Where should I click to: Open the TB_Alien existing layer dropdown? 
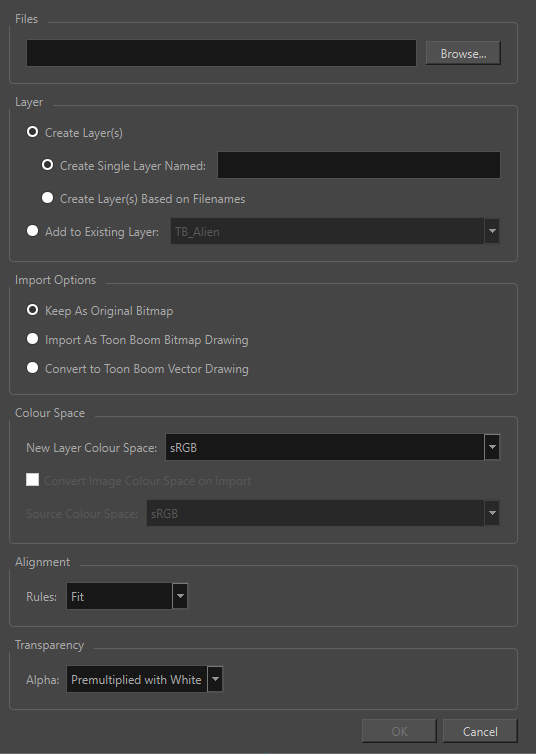point(335,231)
